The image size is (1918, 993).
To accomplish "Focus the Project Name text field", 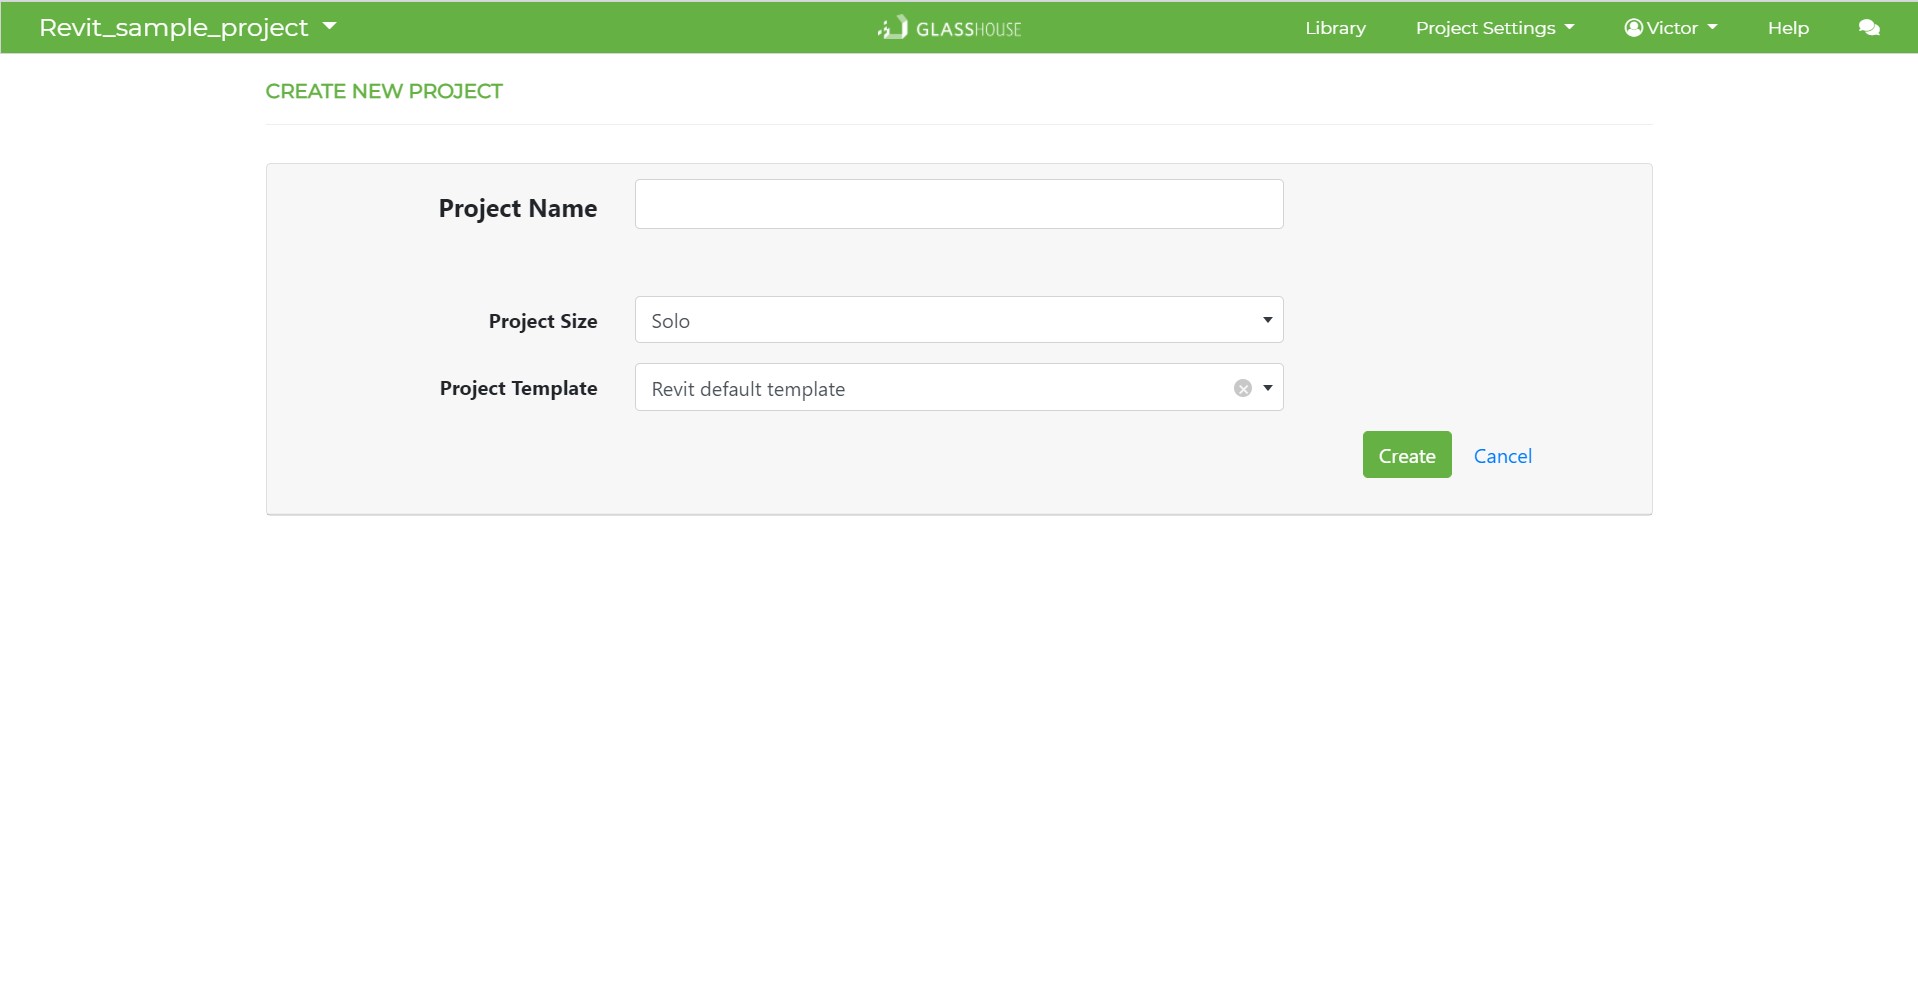I will pos(958,204).
